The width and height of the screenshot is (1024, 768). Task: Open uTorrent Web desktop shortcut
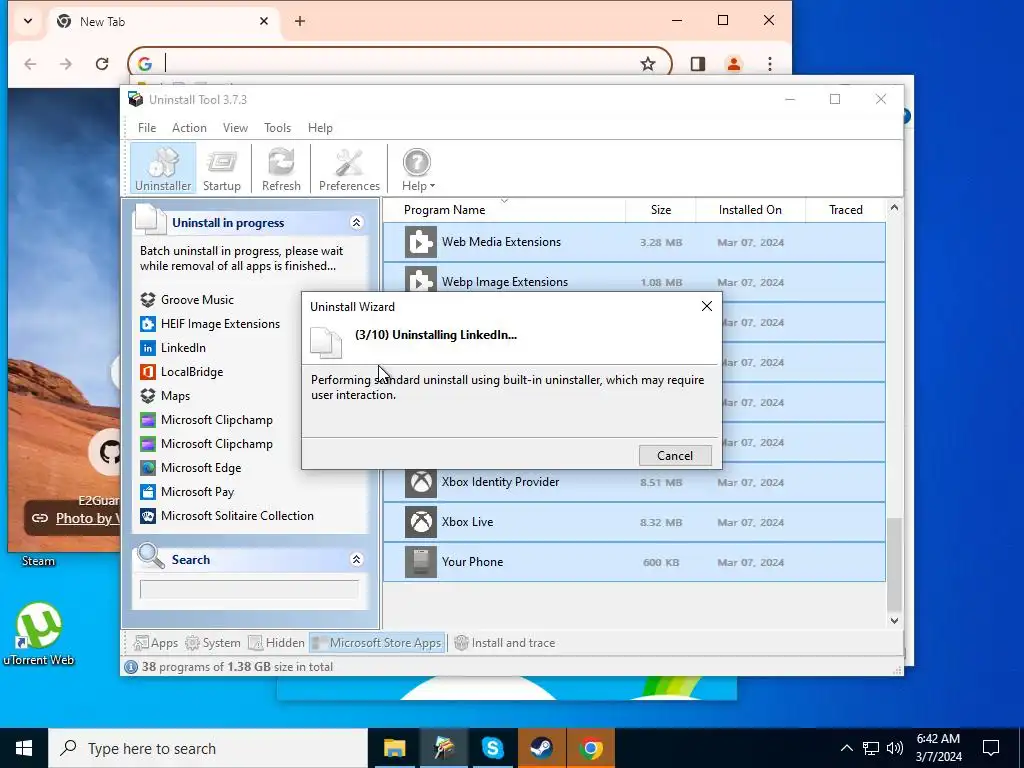[39, 633]
